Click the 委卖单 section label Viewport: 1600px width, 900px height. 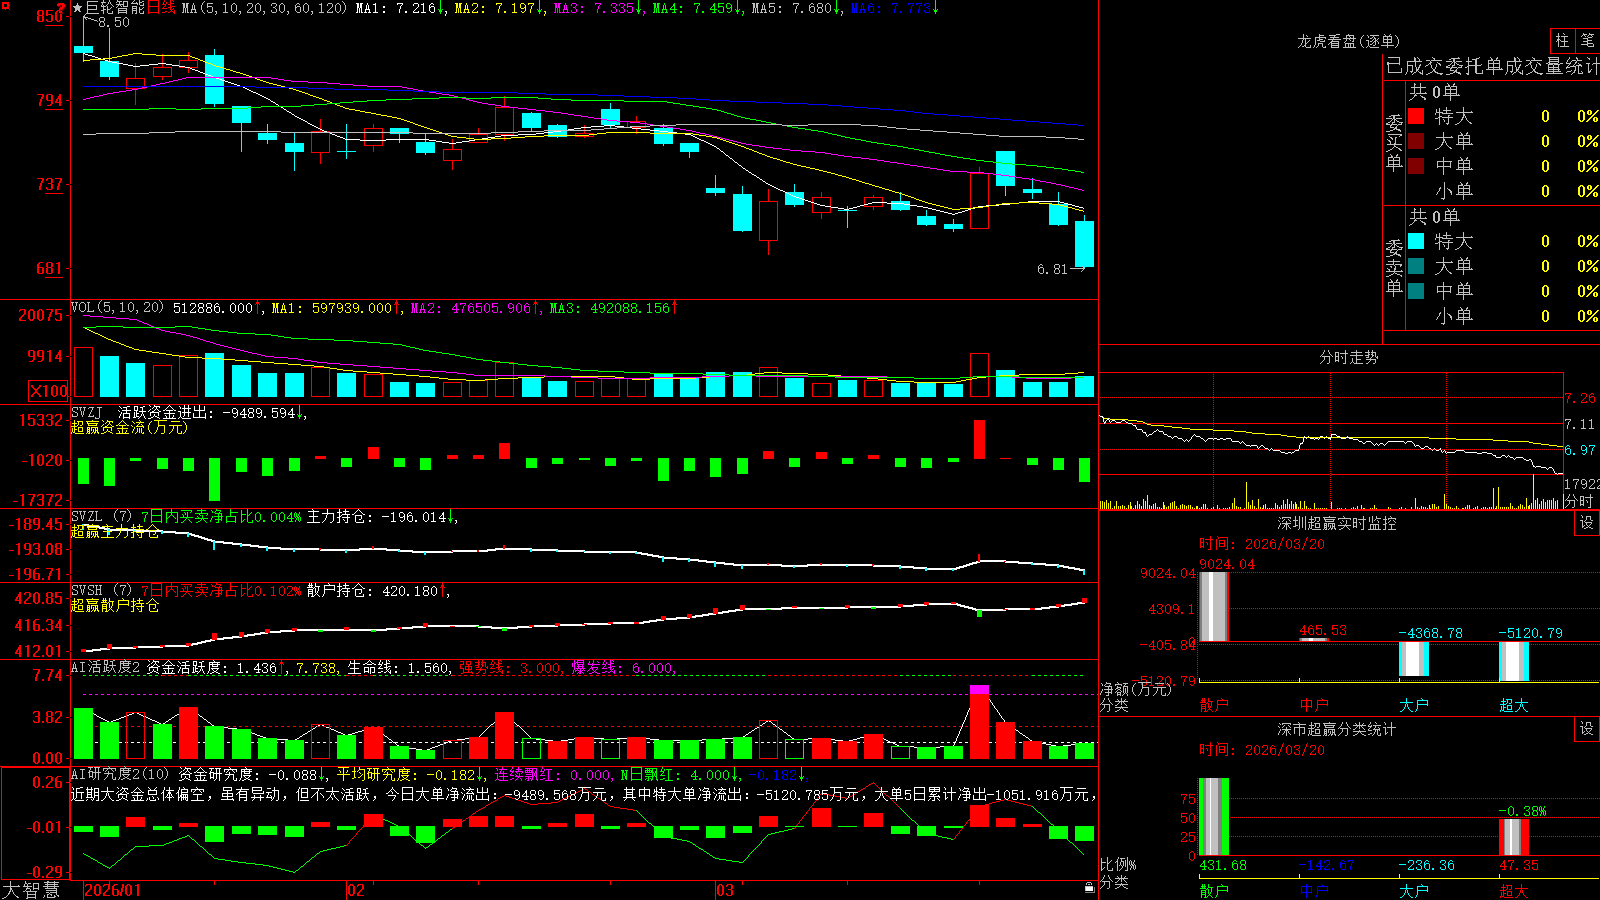(1394, 267)
